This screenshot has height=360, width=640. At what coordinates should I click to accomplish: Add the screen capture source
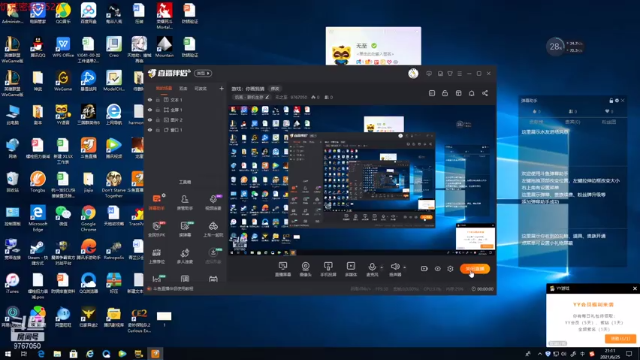[282, 269]
